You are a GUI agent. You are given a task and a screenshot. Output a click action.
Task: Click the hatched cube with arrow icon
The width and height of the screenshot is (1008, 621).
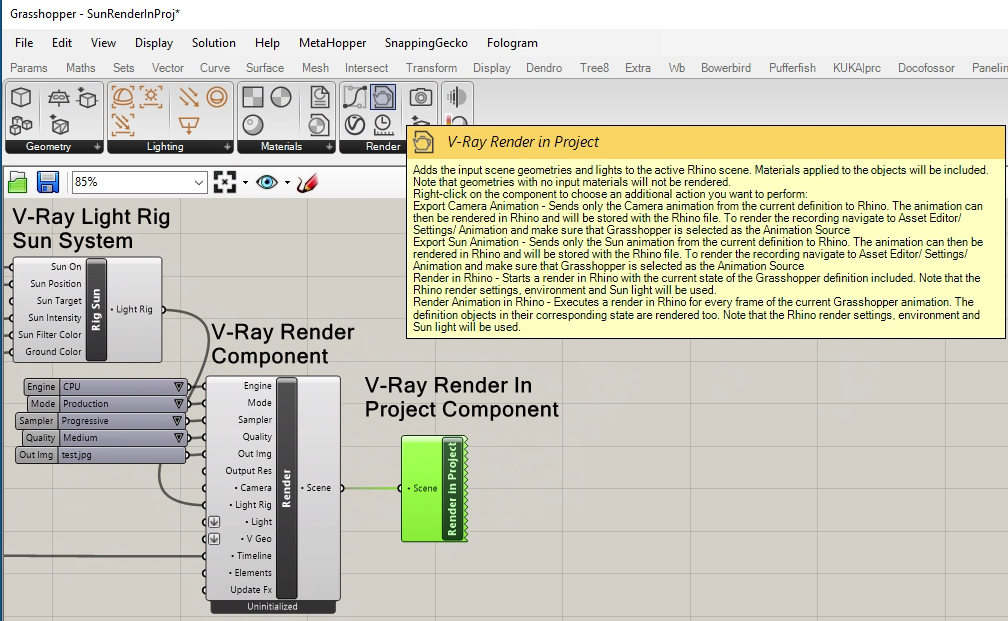tap(58, 125)
